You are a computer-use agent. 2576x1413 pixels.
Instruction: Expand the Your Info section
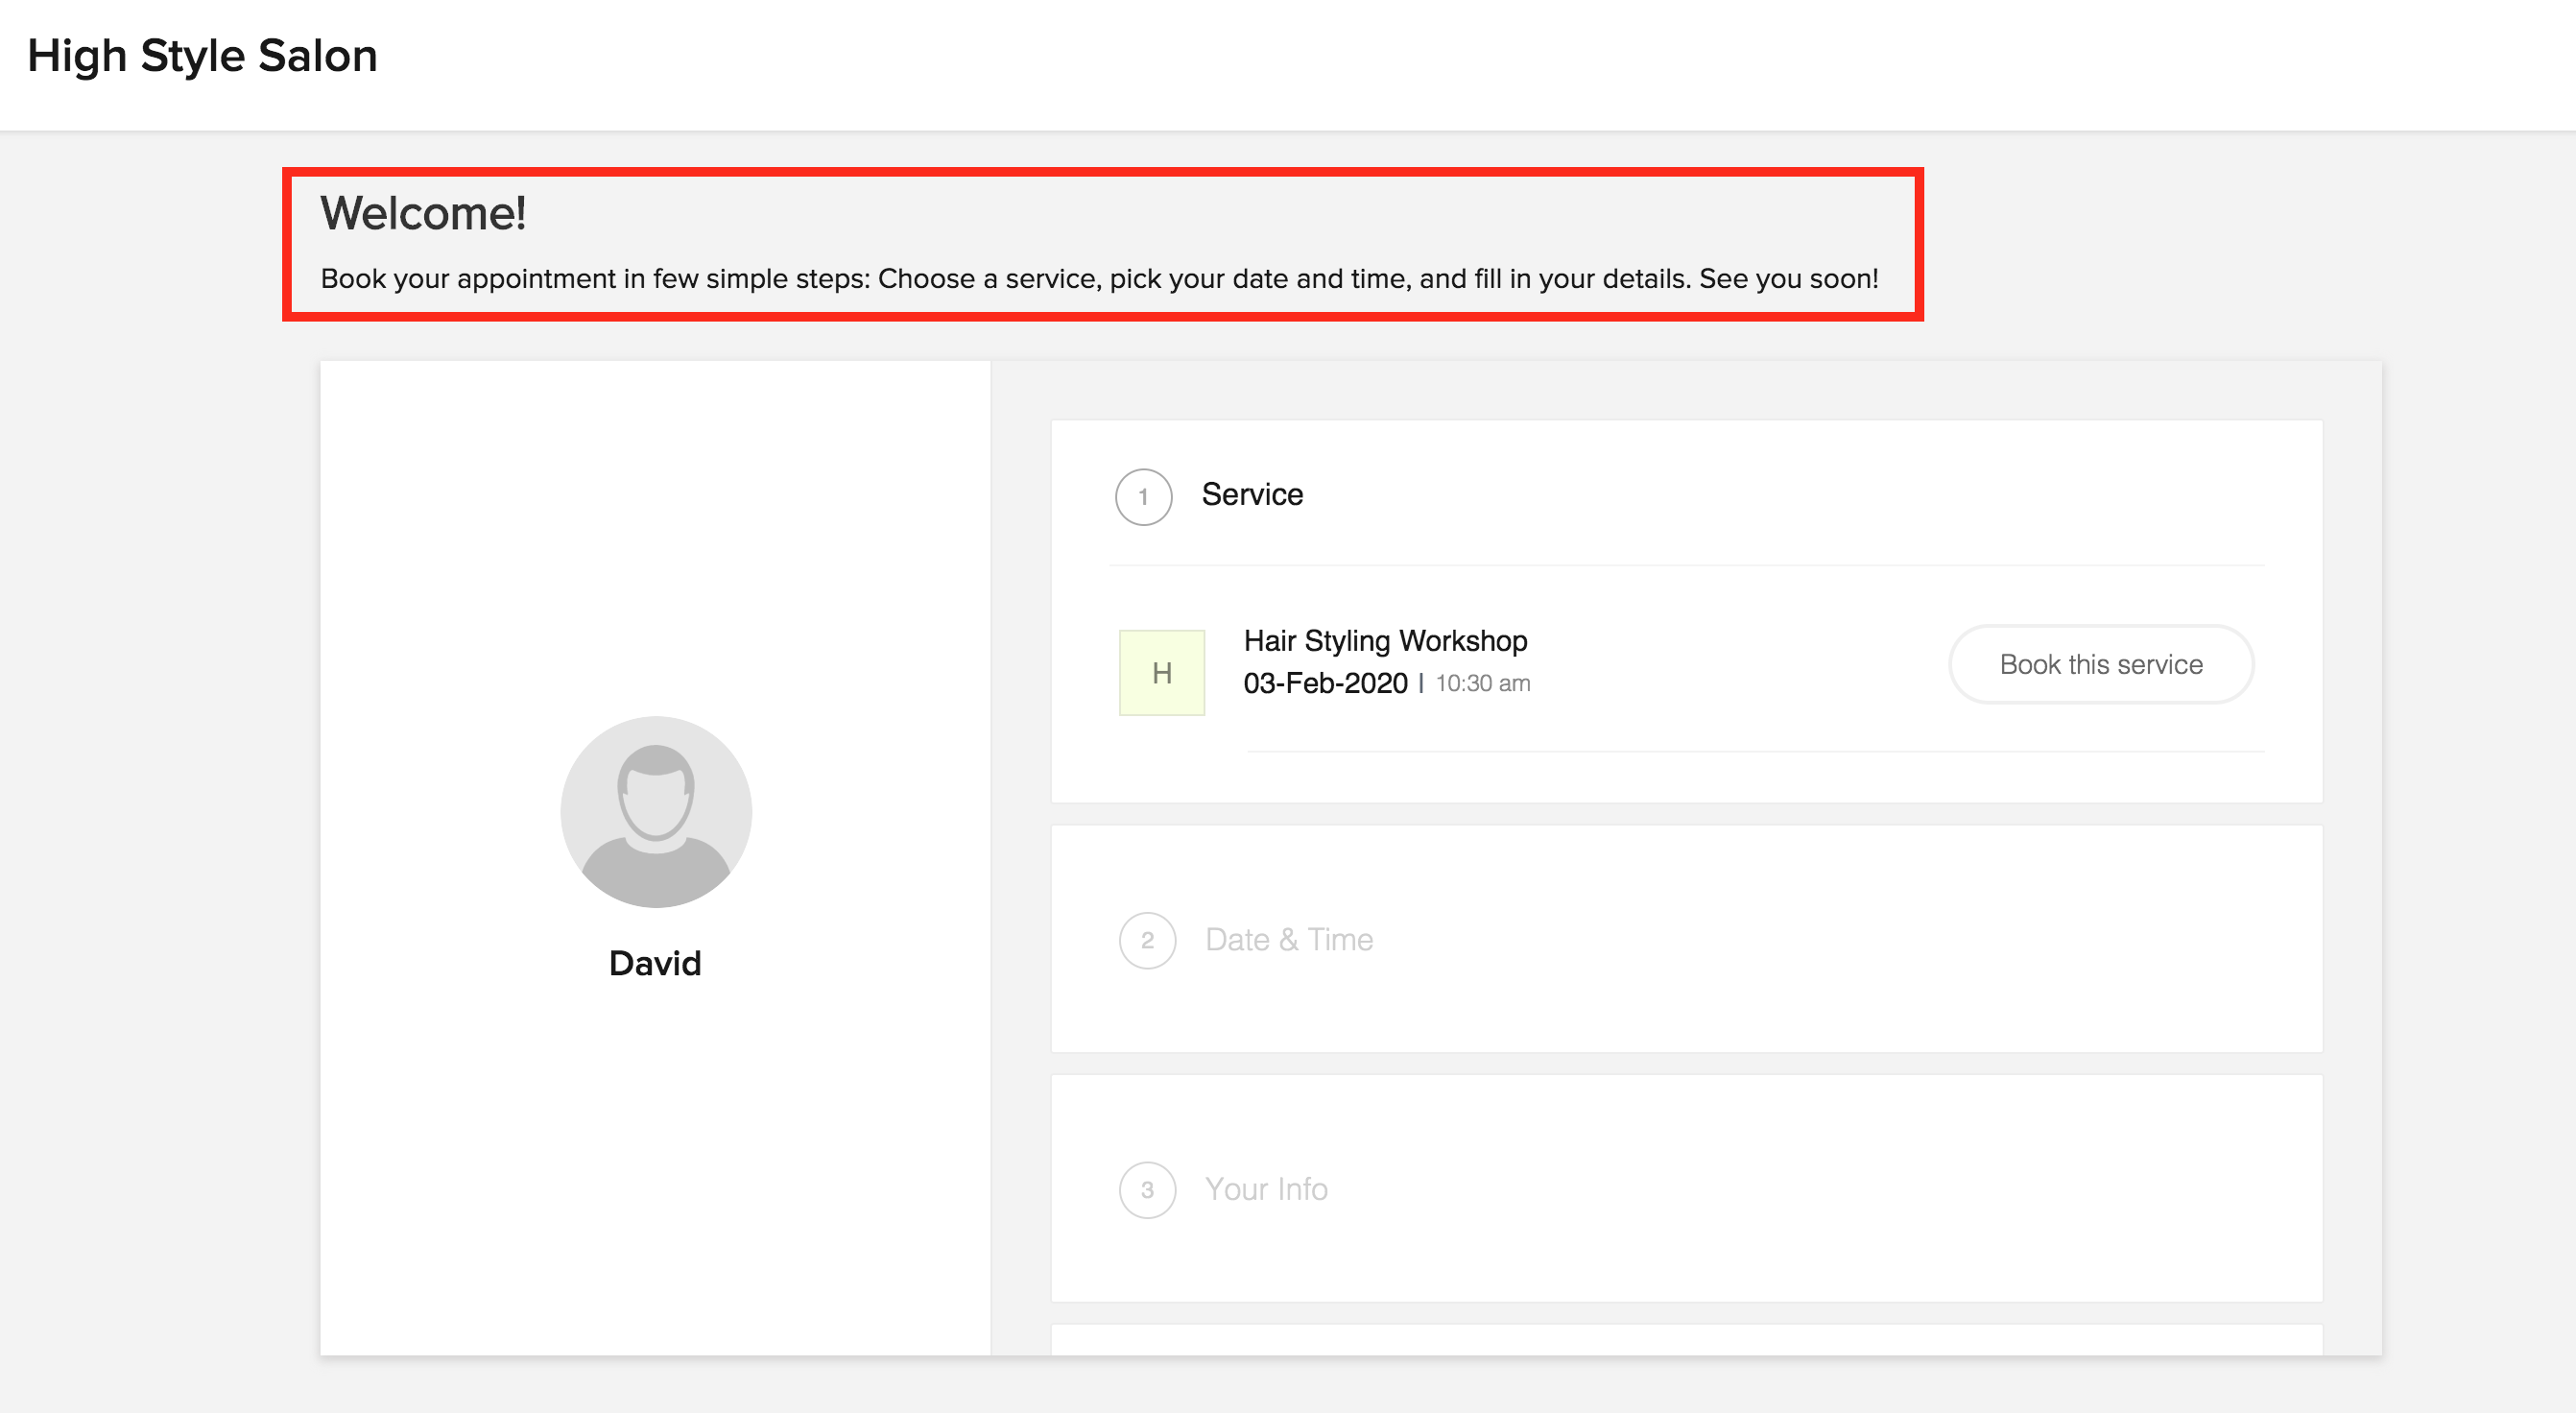point(1266,1190)
